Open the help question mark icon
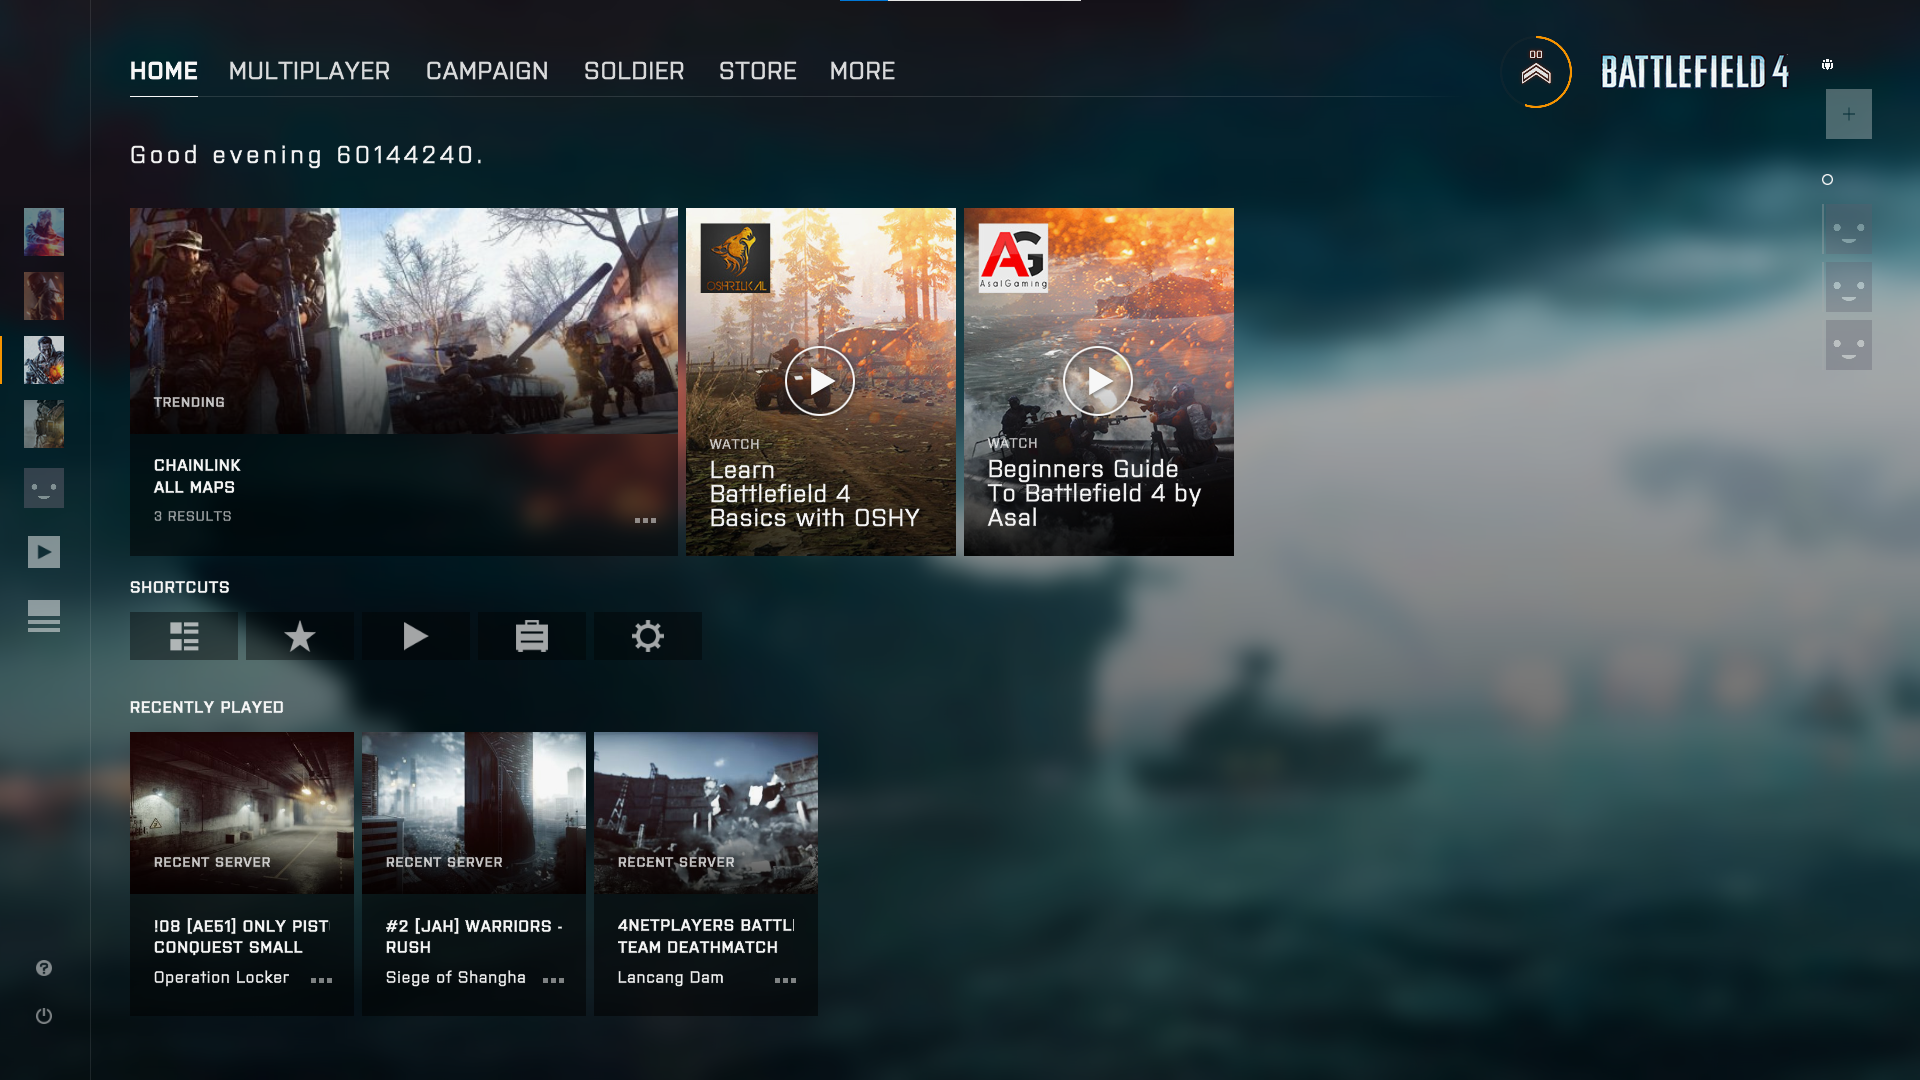 [44, 968]
